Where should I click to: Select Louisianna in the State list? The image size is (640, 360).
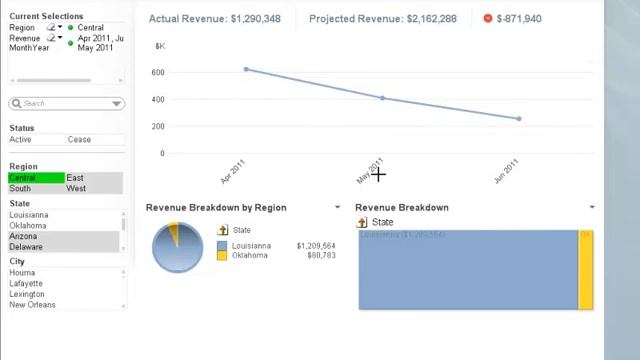tap(29, 215)
